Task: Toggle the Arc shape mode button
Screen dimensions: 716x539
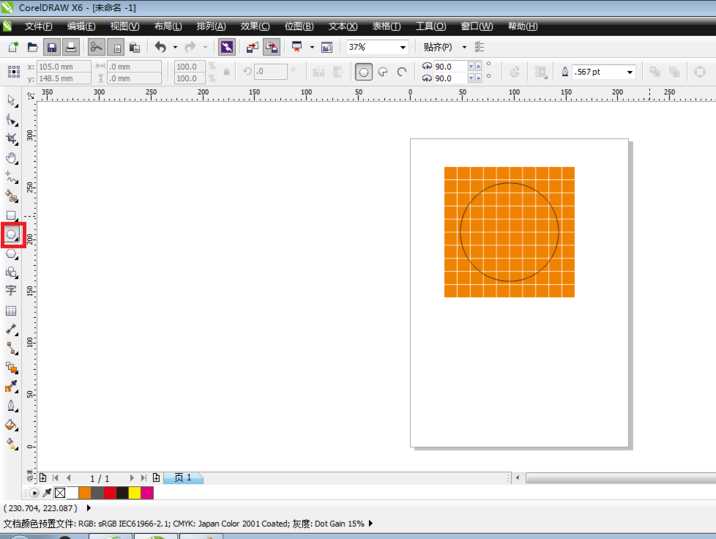Action: click(x=402, y=72)
